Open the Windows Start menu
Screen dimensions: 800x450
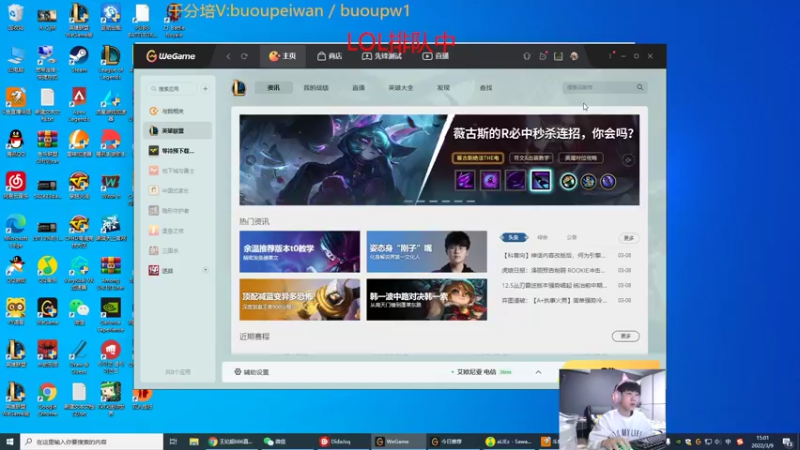pos(10,441)
